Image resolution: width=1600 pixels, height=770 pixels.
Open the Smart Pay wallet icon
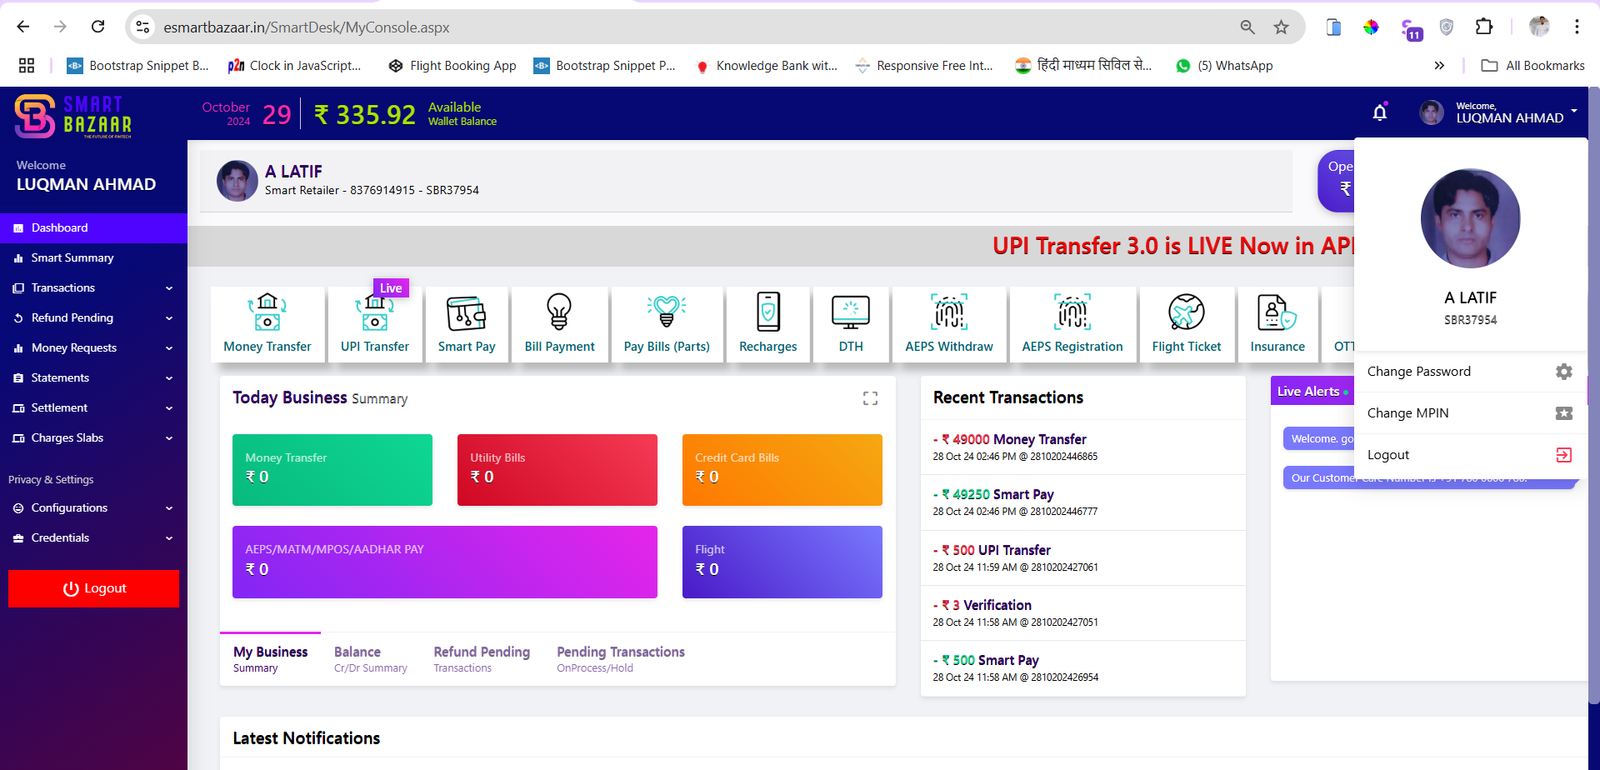[x=466, y=313]
